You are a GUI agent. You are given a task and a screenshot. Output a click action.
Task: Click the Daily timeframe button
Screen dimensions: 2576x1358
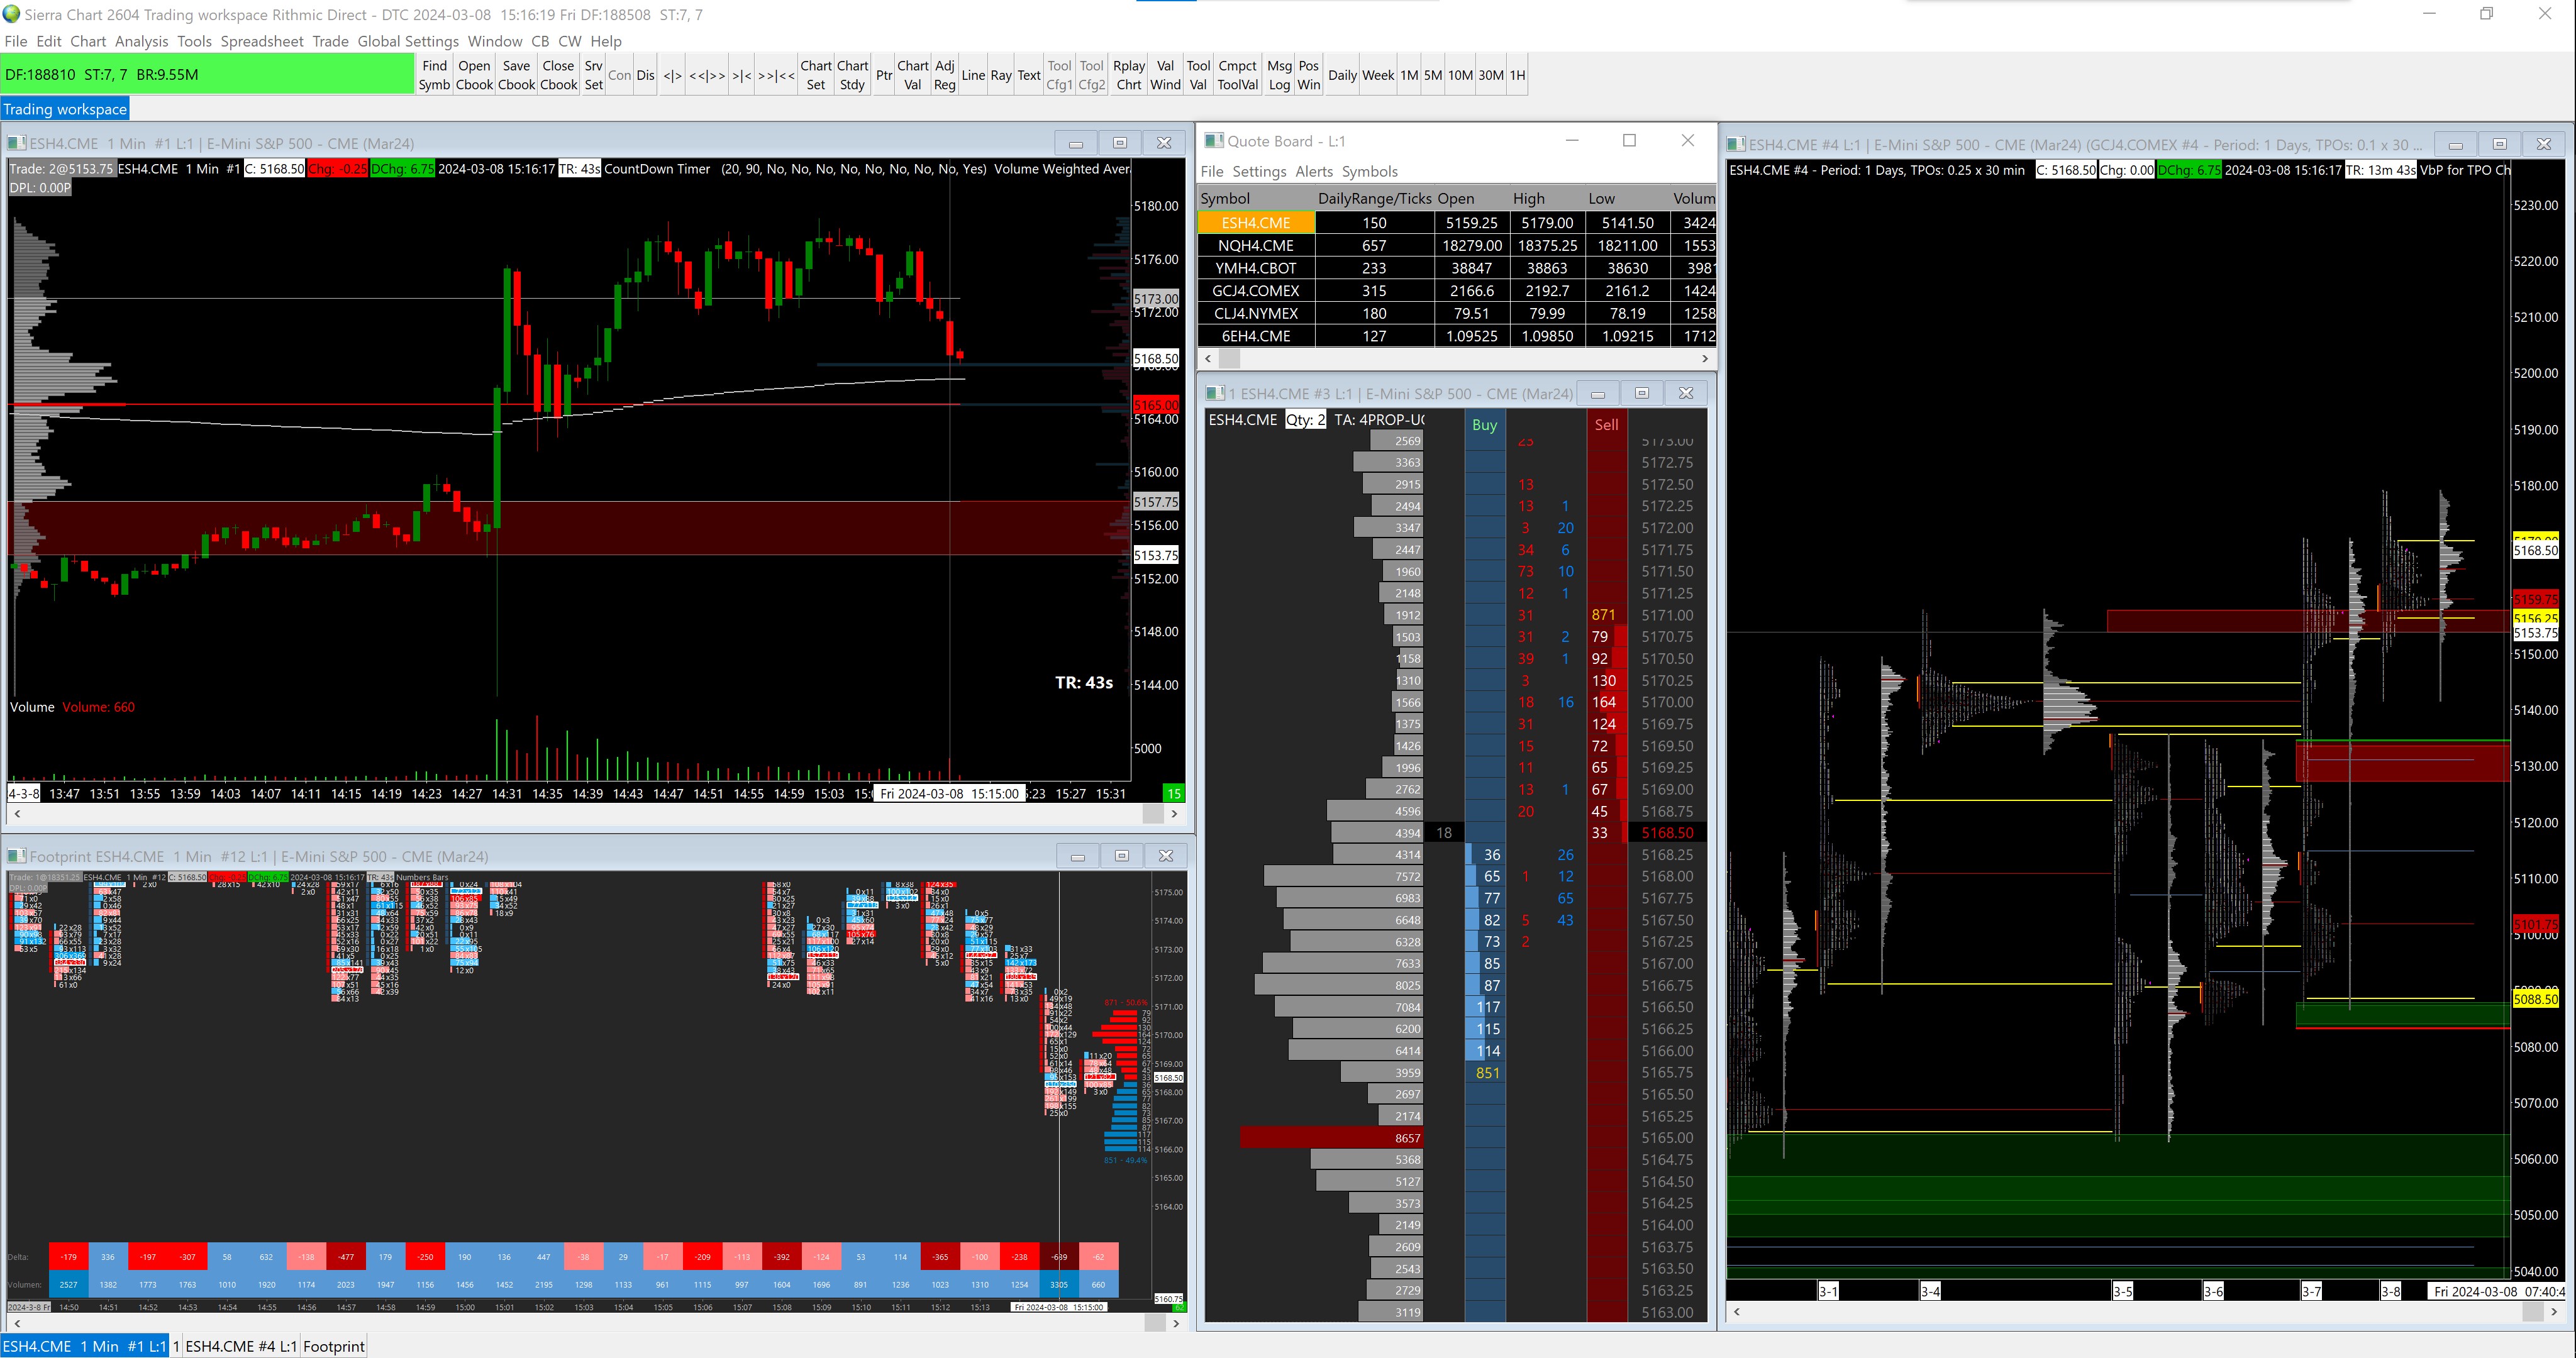[x=1342, y=75]
